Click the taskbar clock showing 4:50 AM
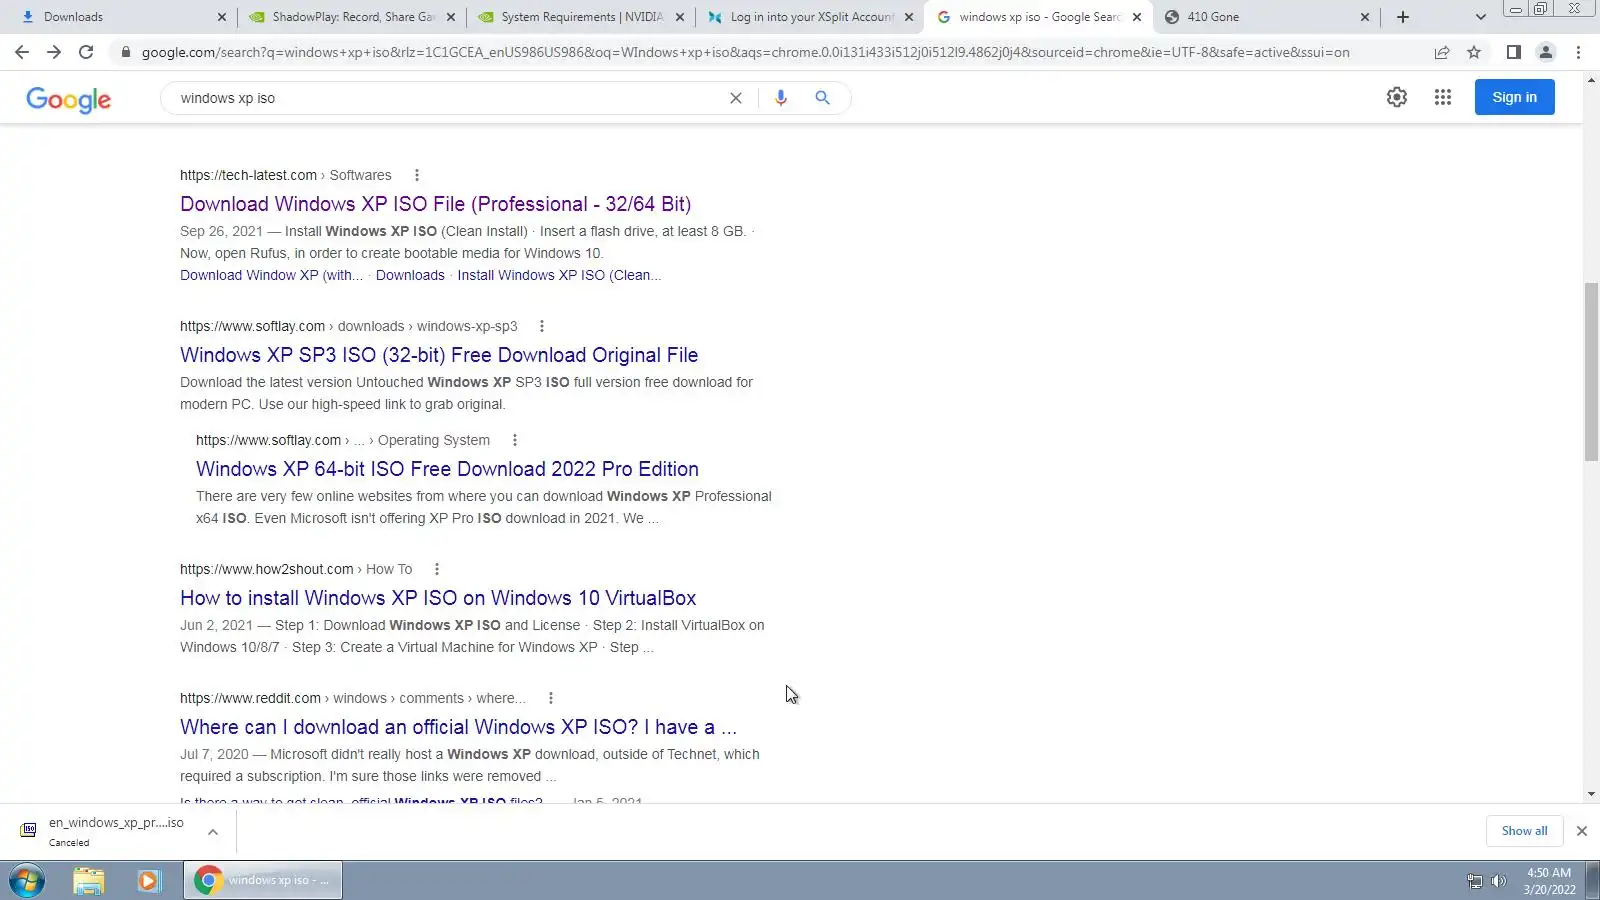 tap(1549, 881)
